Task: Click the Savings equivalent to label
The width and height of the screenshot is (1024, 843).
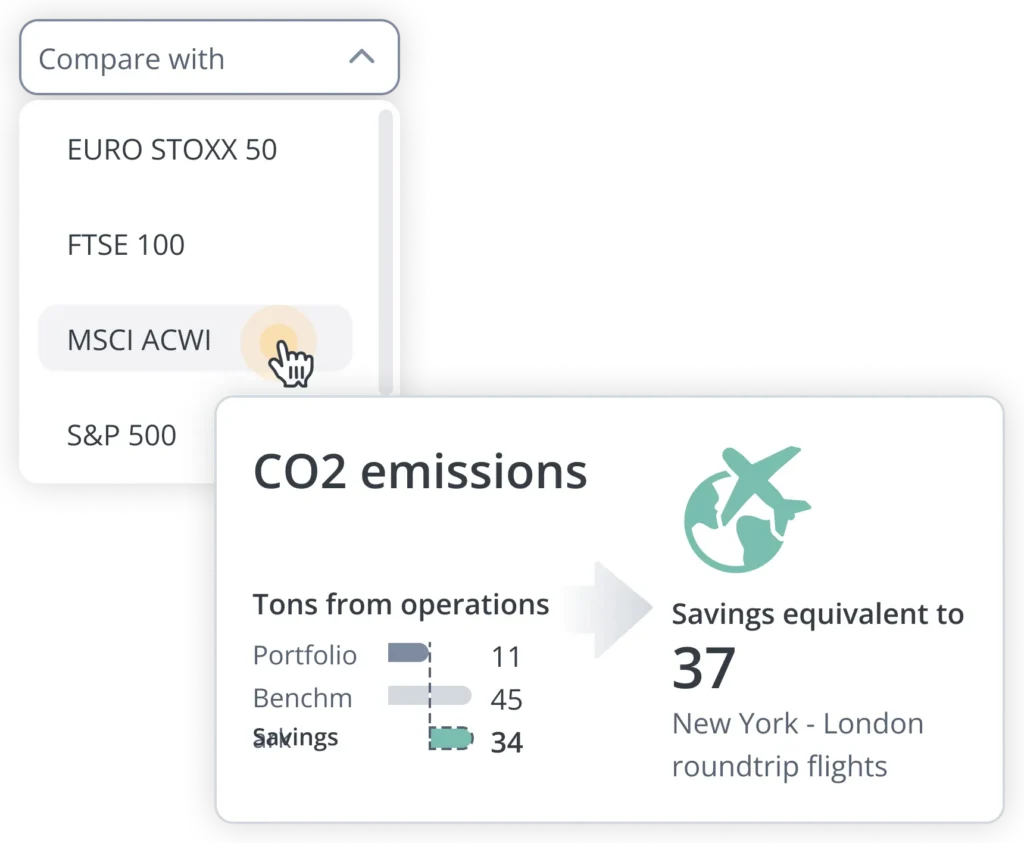Action: click(x=818, y=614)
